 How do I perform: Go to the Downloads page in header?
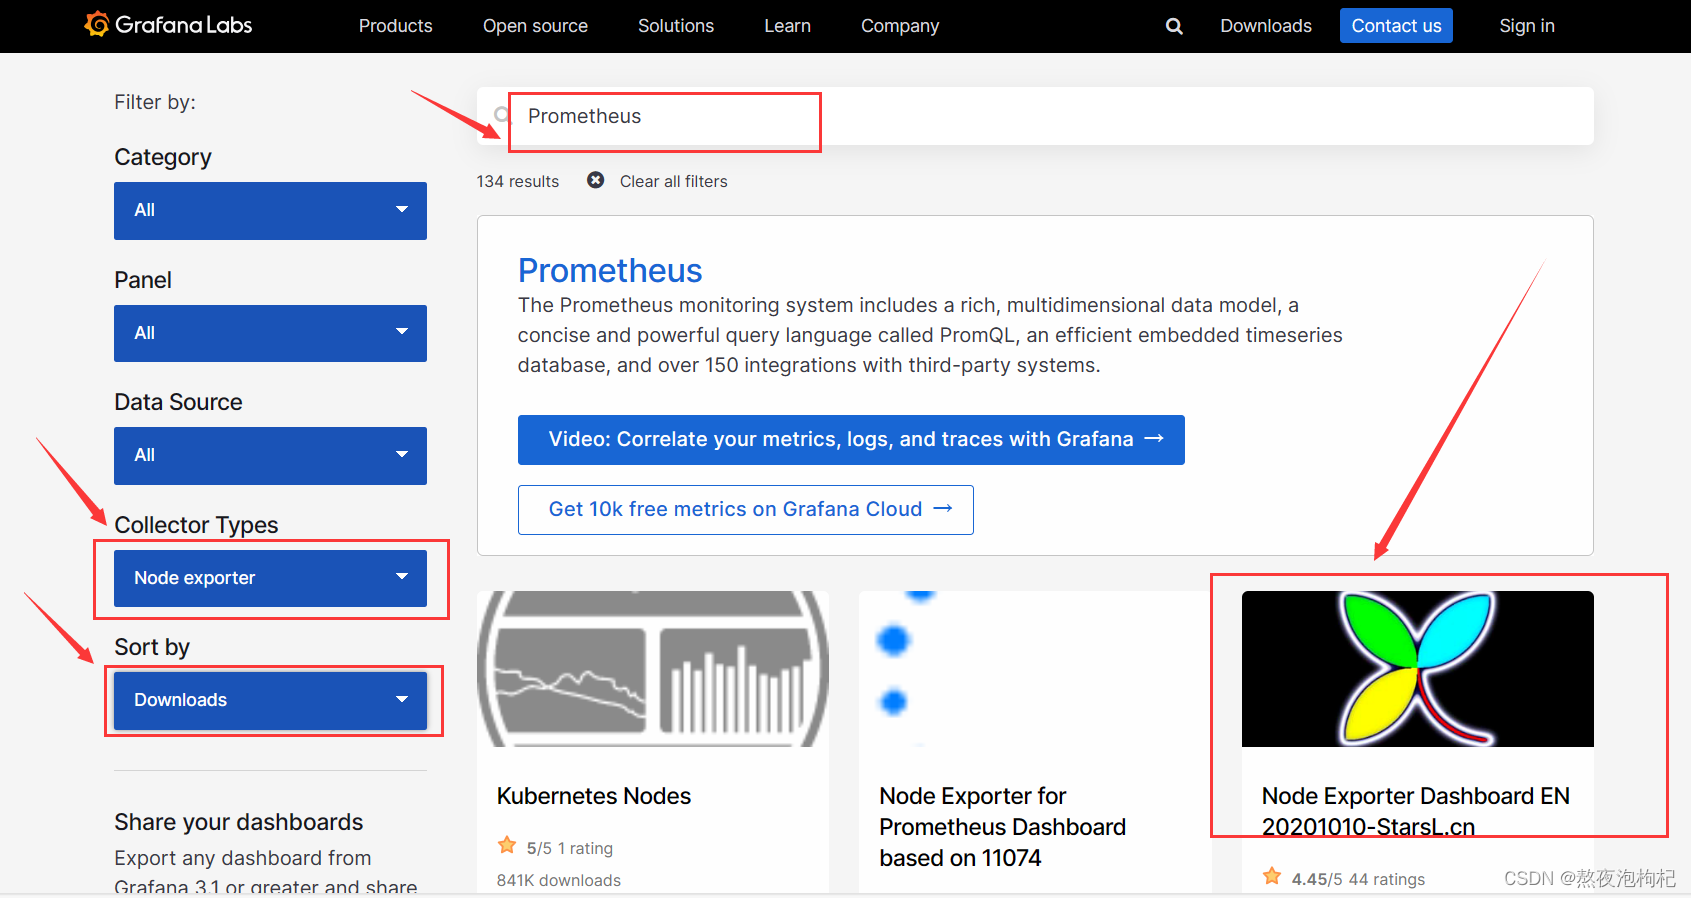coord(1266,26)
